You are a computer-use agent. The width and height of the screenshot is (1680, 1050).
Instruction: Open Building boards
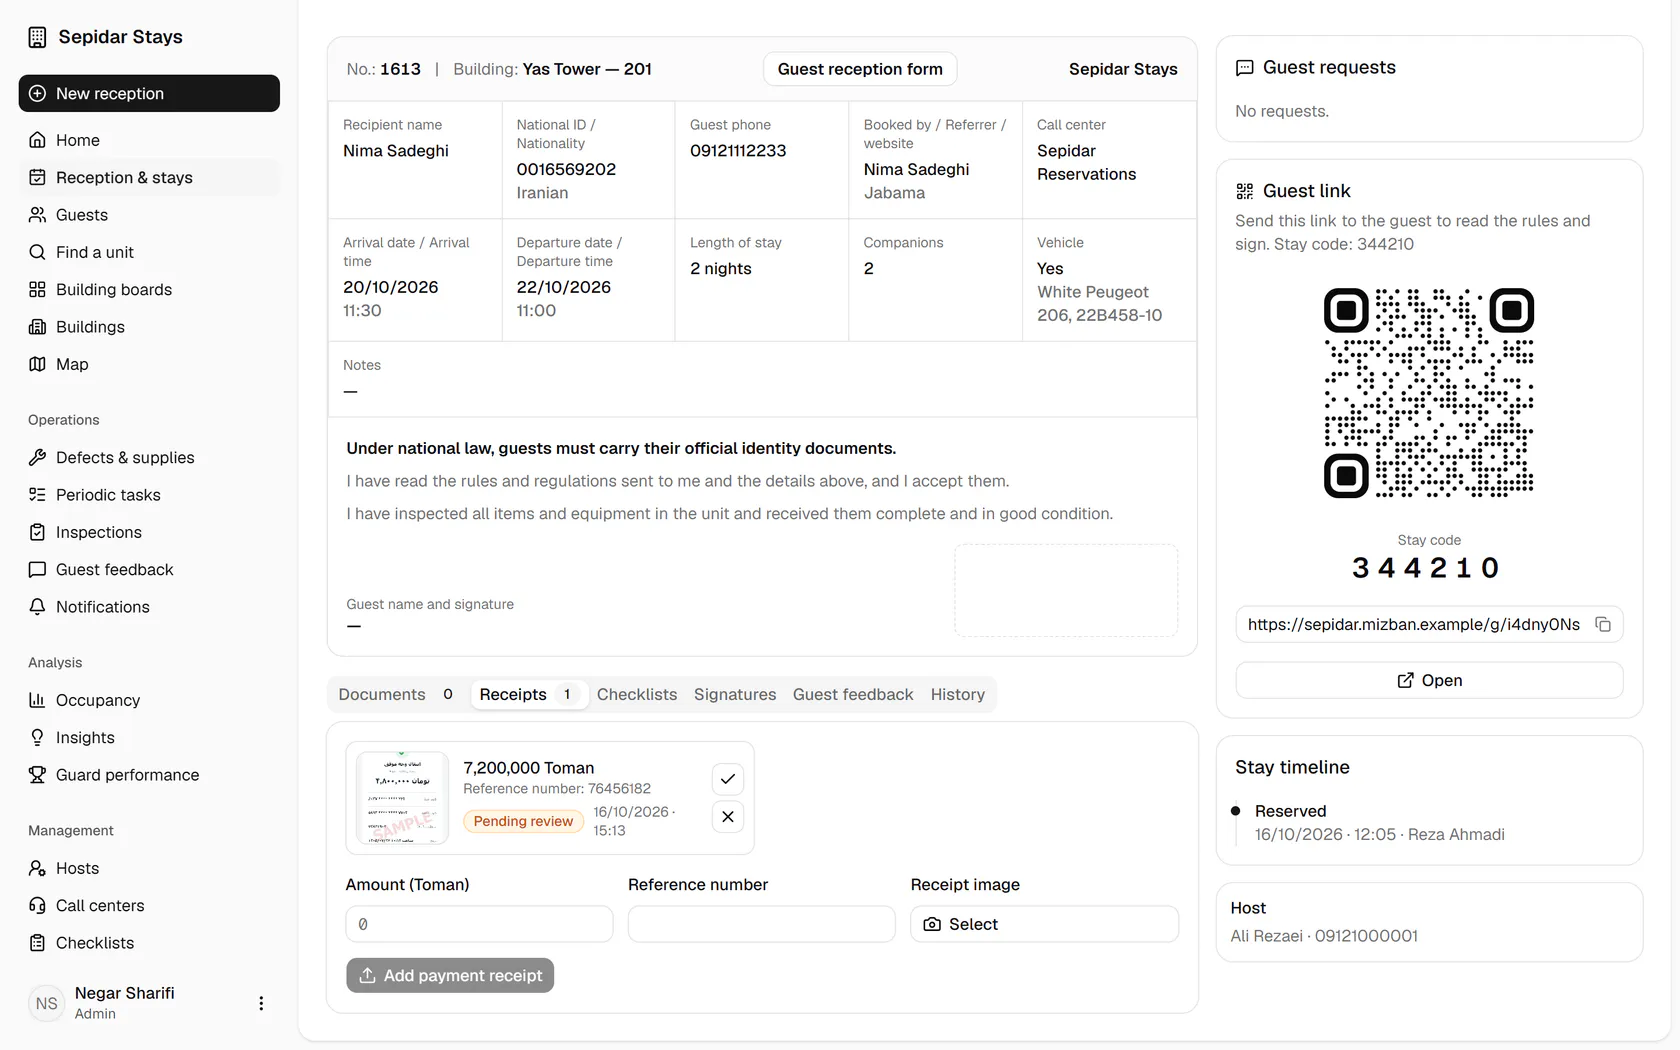pyautogui.click(x=149, y=289)
